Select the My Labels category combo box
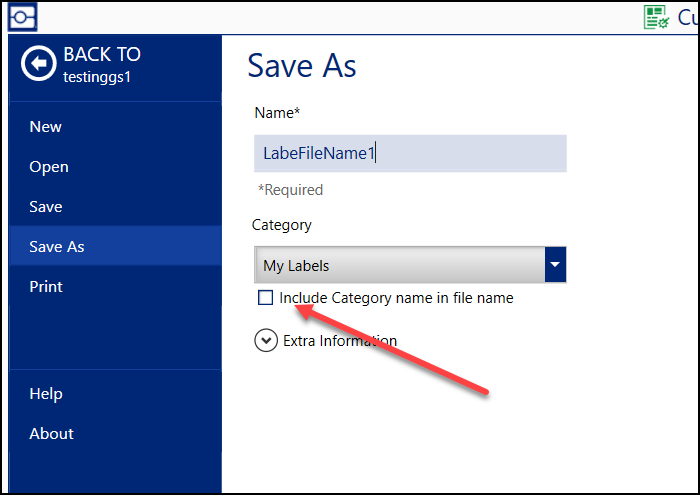700x495 pixels. pyautogui.click(x=400, y=265)
